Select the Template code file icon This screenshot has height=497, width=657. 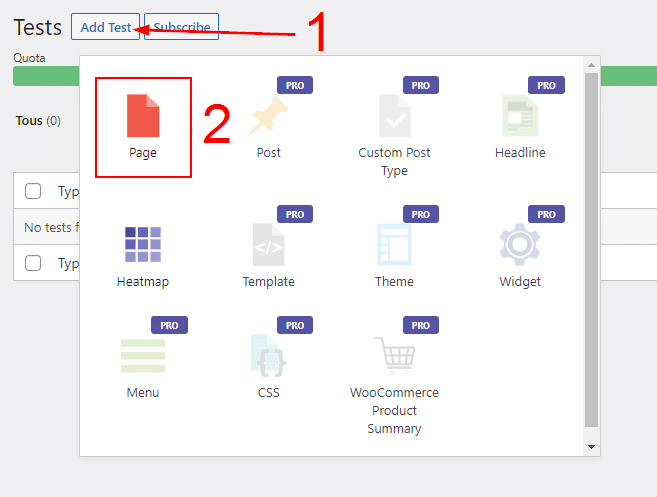tap(268, 244)
